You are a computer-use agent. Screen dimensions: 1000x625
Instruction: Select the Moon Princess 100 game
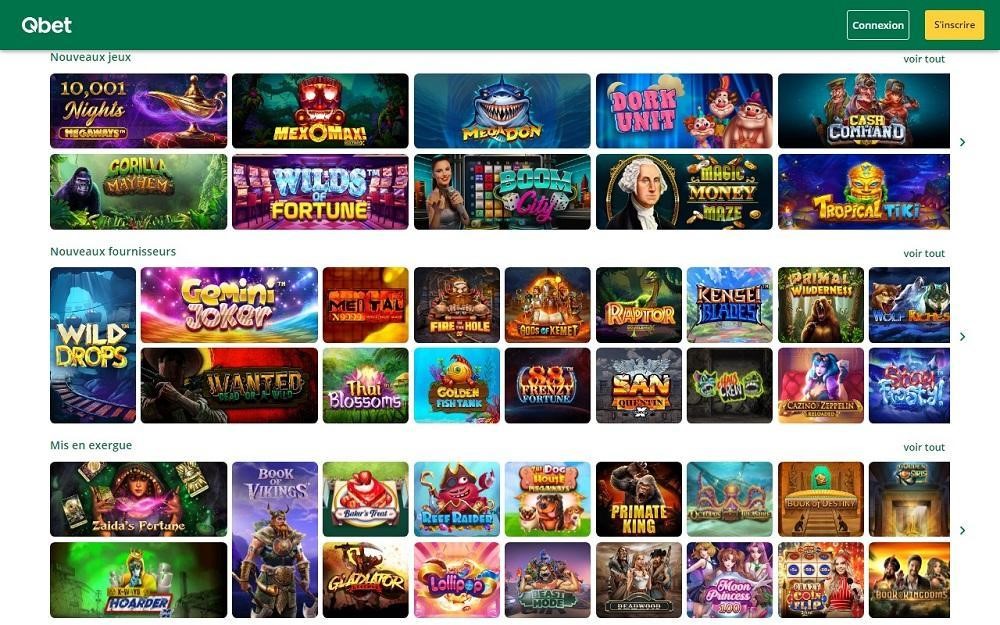click(x=730, y=580)
